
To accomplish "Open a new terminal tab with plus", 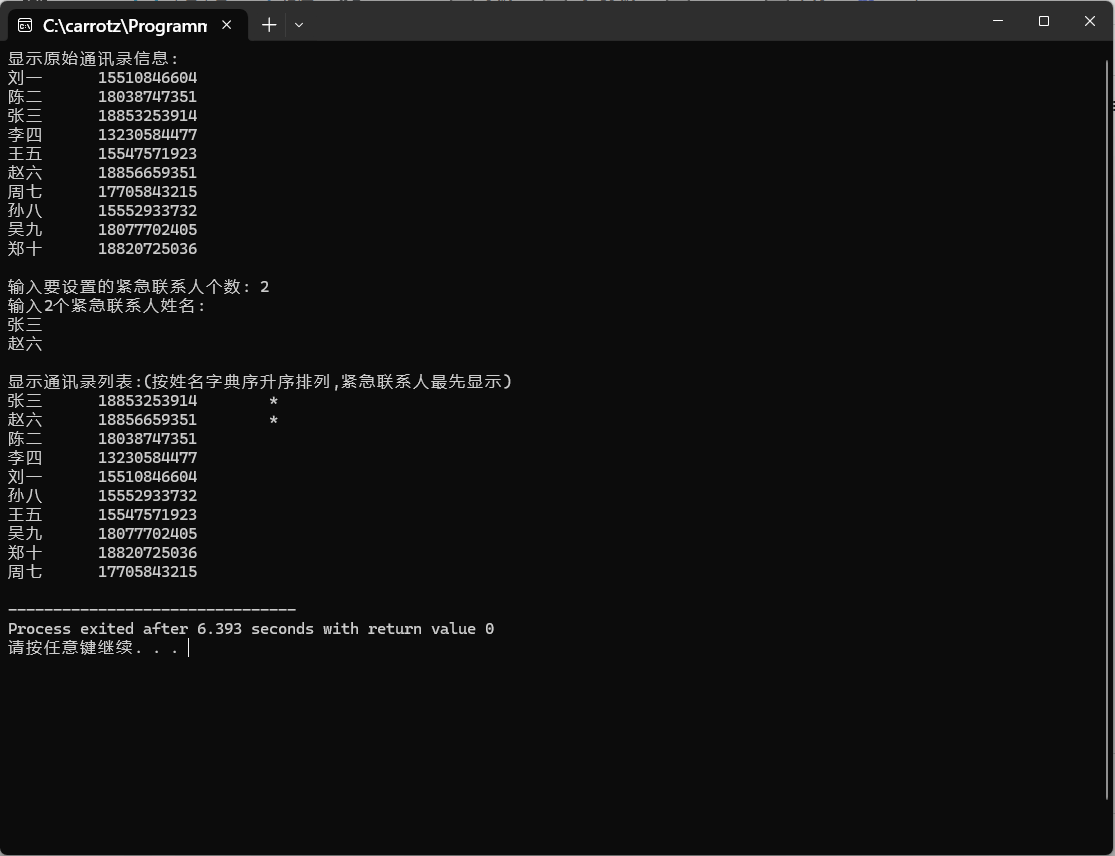I will click(x=269, y=25).
